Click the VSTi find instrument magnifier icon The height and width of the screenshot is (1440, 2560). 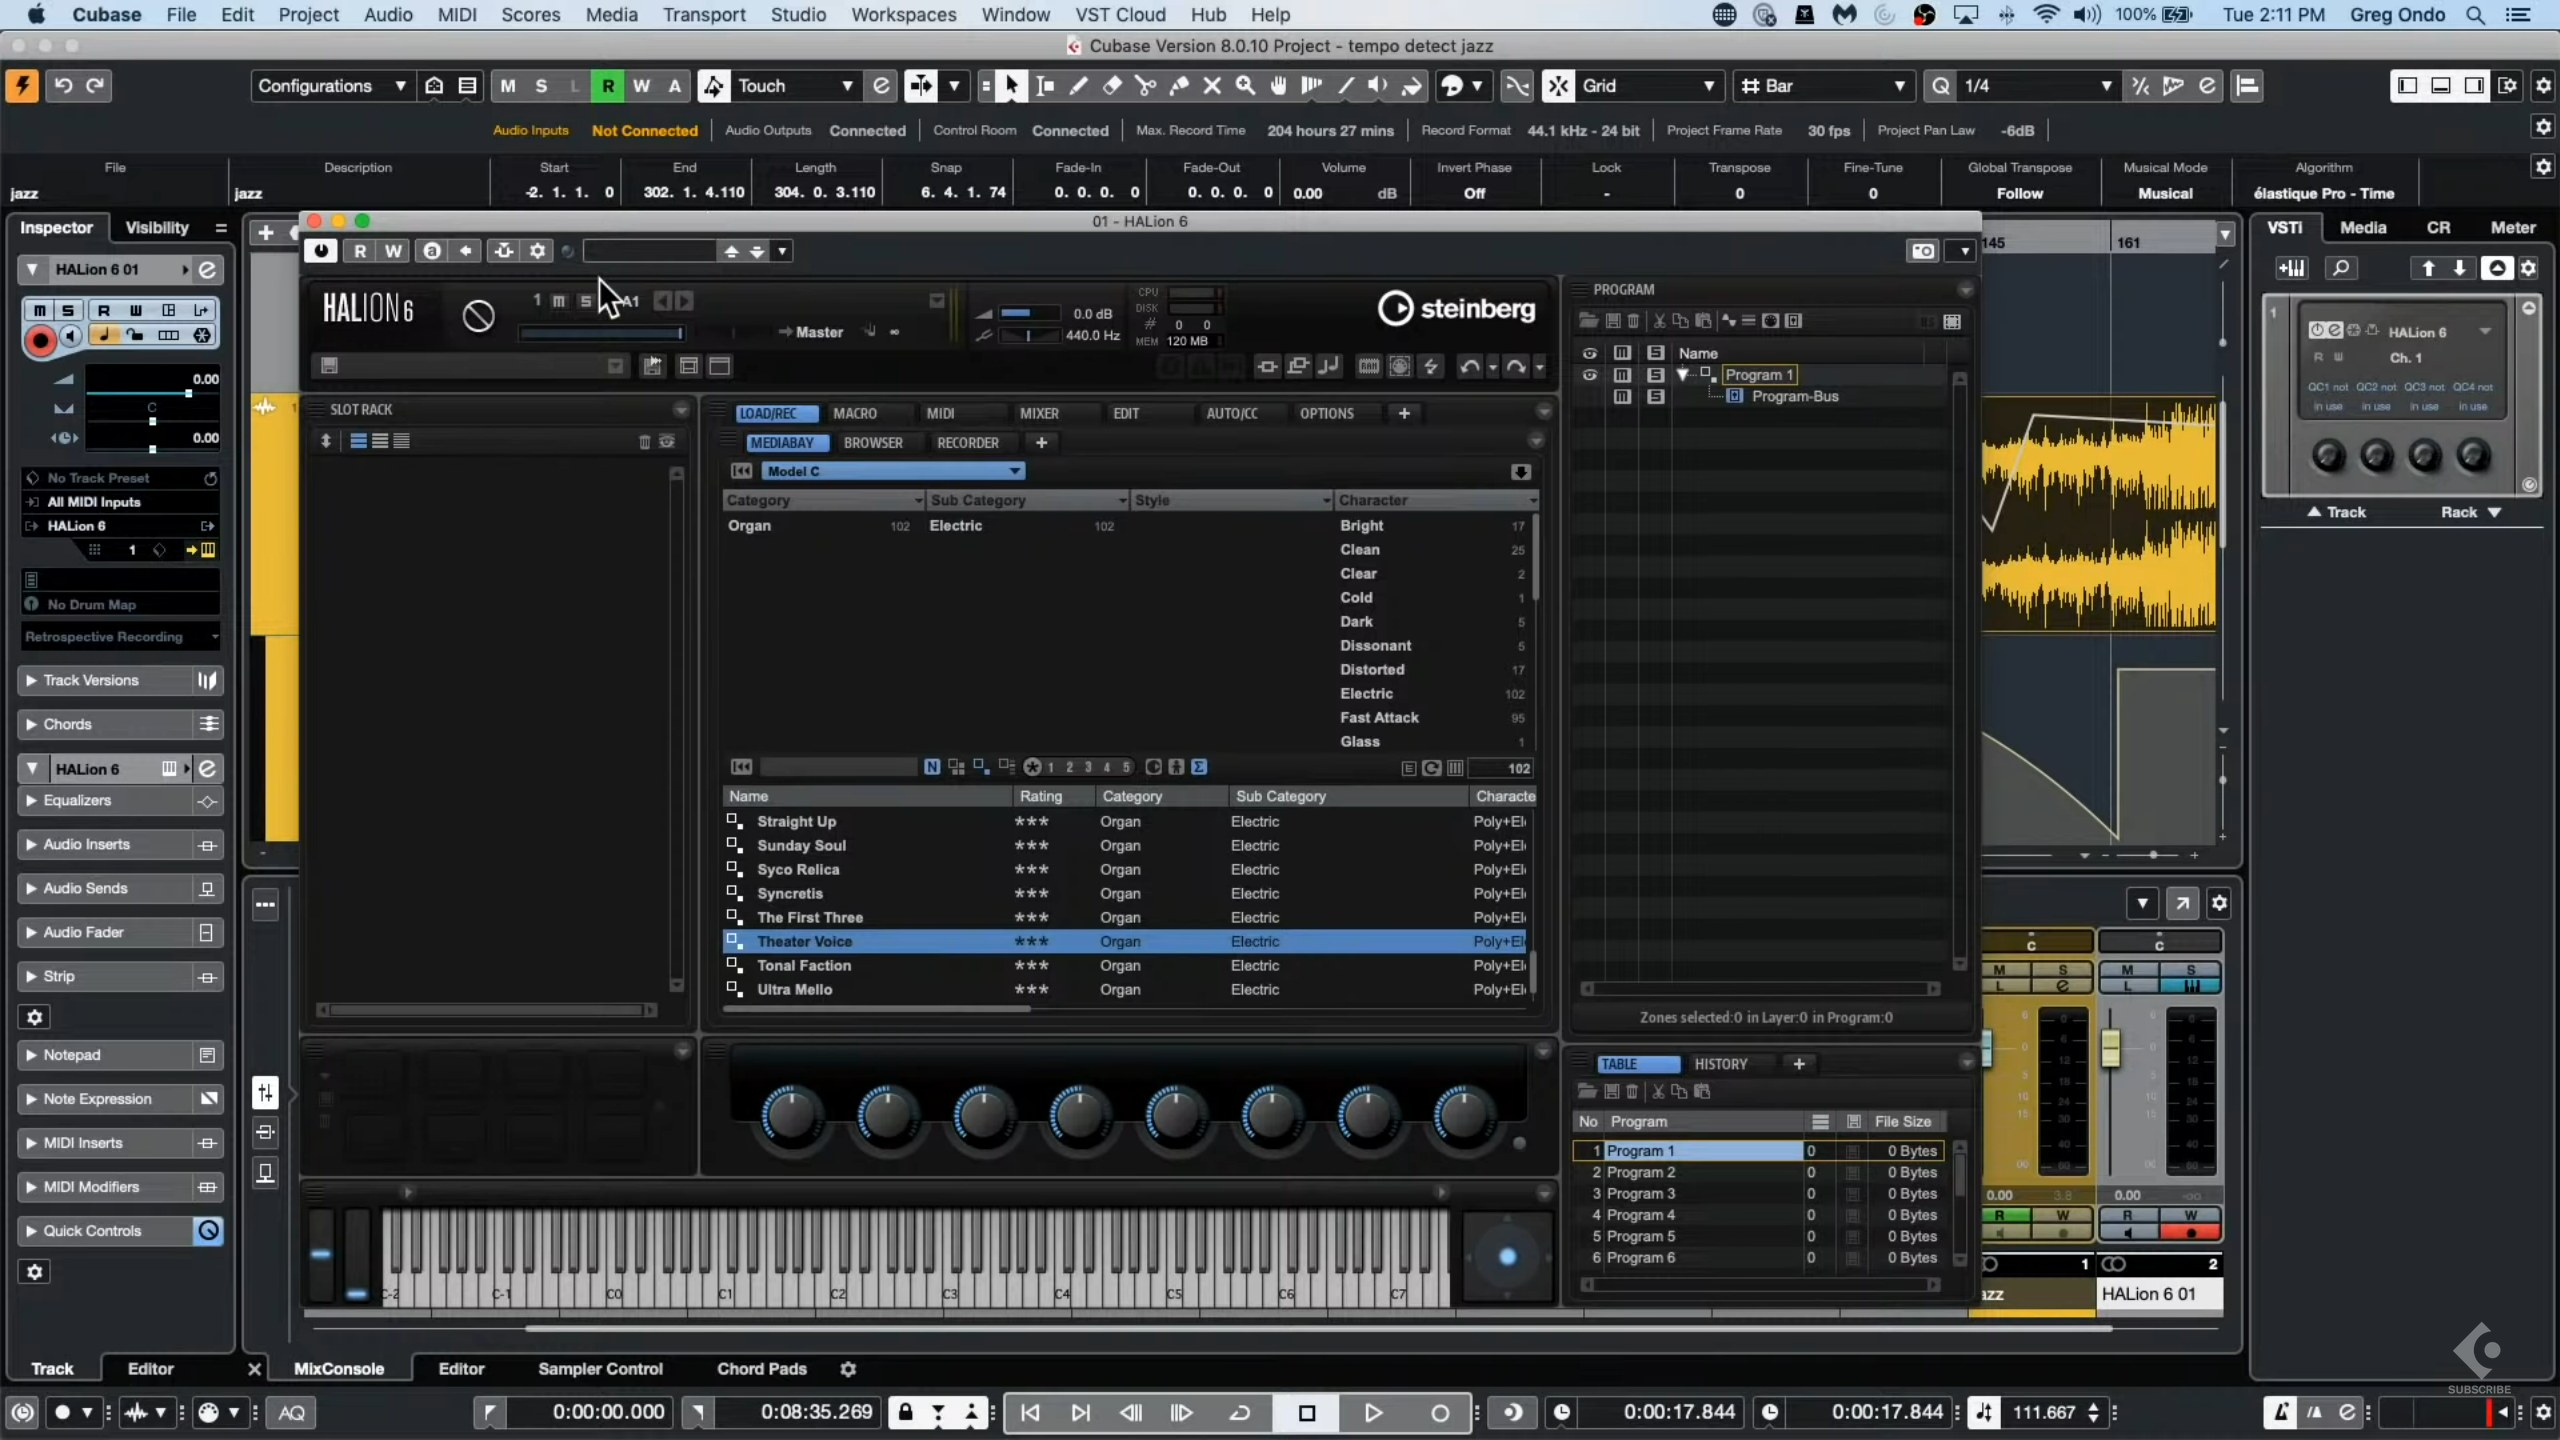pyautogui.click(x=2341, y=268)
